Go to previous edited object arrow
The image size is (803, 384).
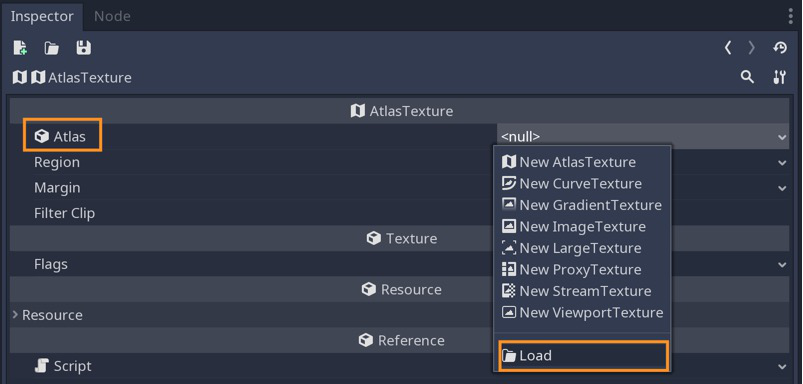click(x=728, y=48)
